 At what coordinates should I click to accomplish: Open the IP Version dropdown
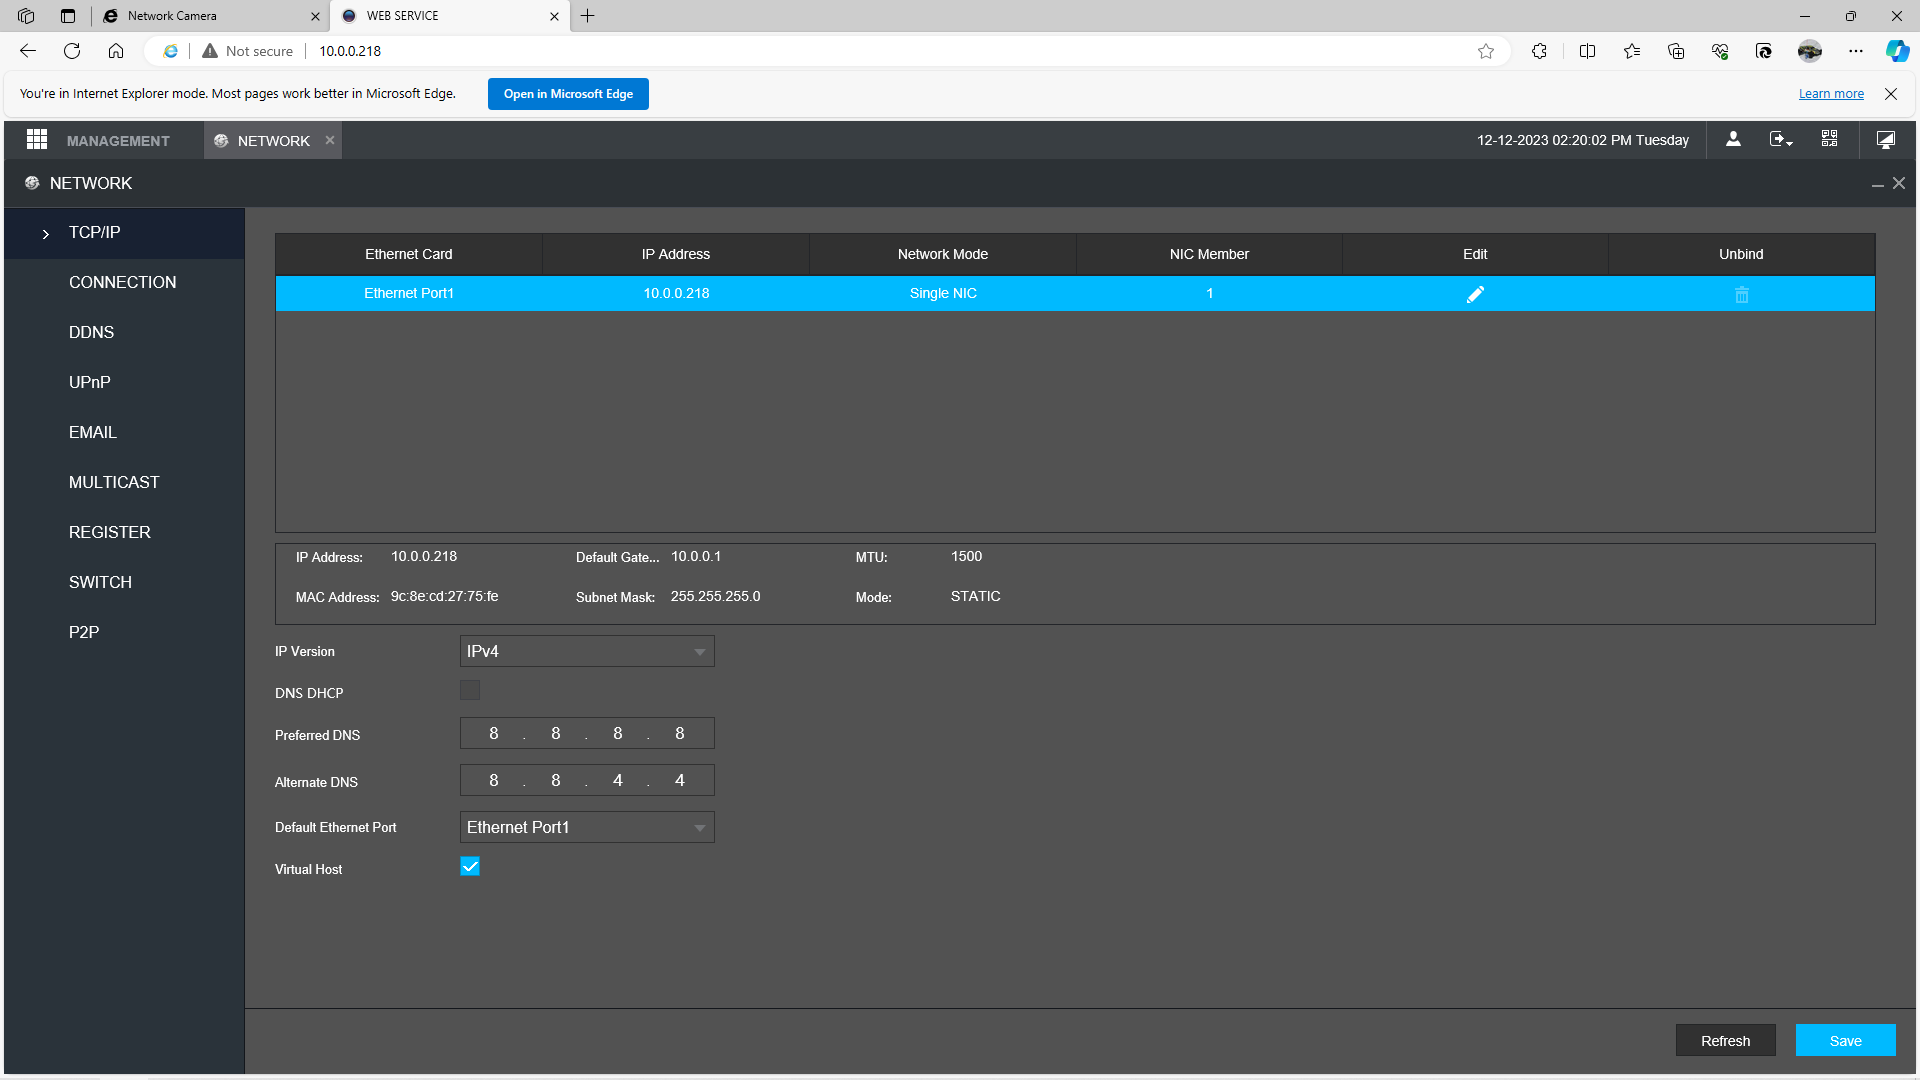587,651
